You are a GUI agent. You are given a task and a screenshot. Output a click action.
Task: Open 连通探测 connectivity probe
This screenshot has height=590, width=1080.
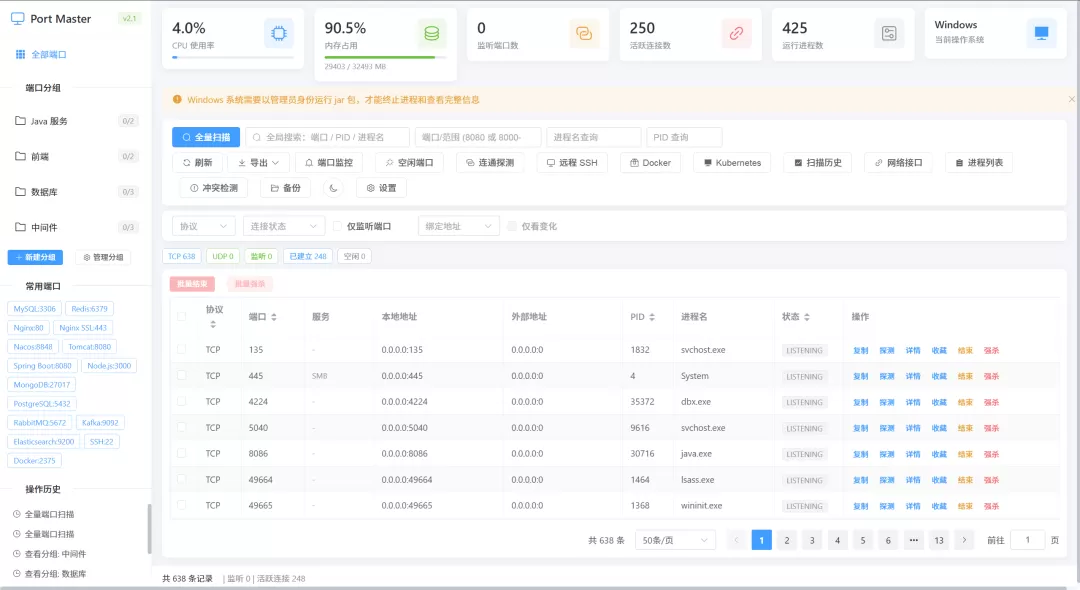click(x=490, y=163)
